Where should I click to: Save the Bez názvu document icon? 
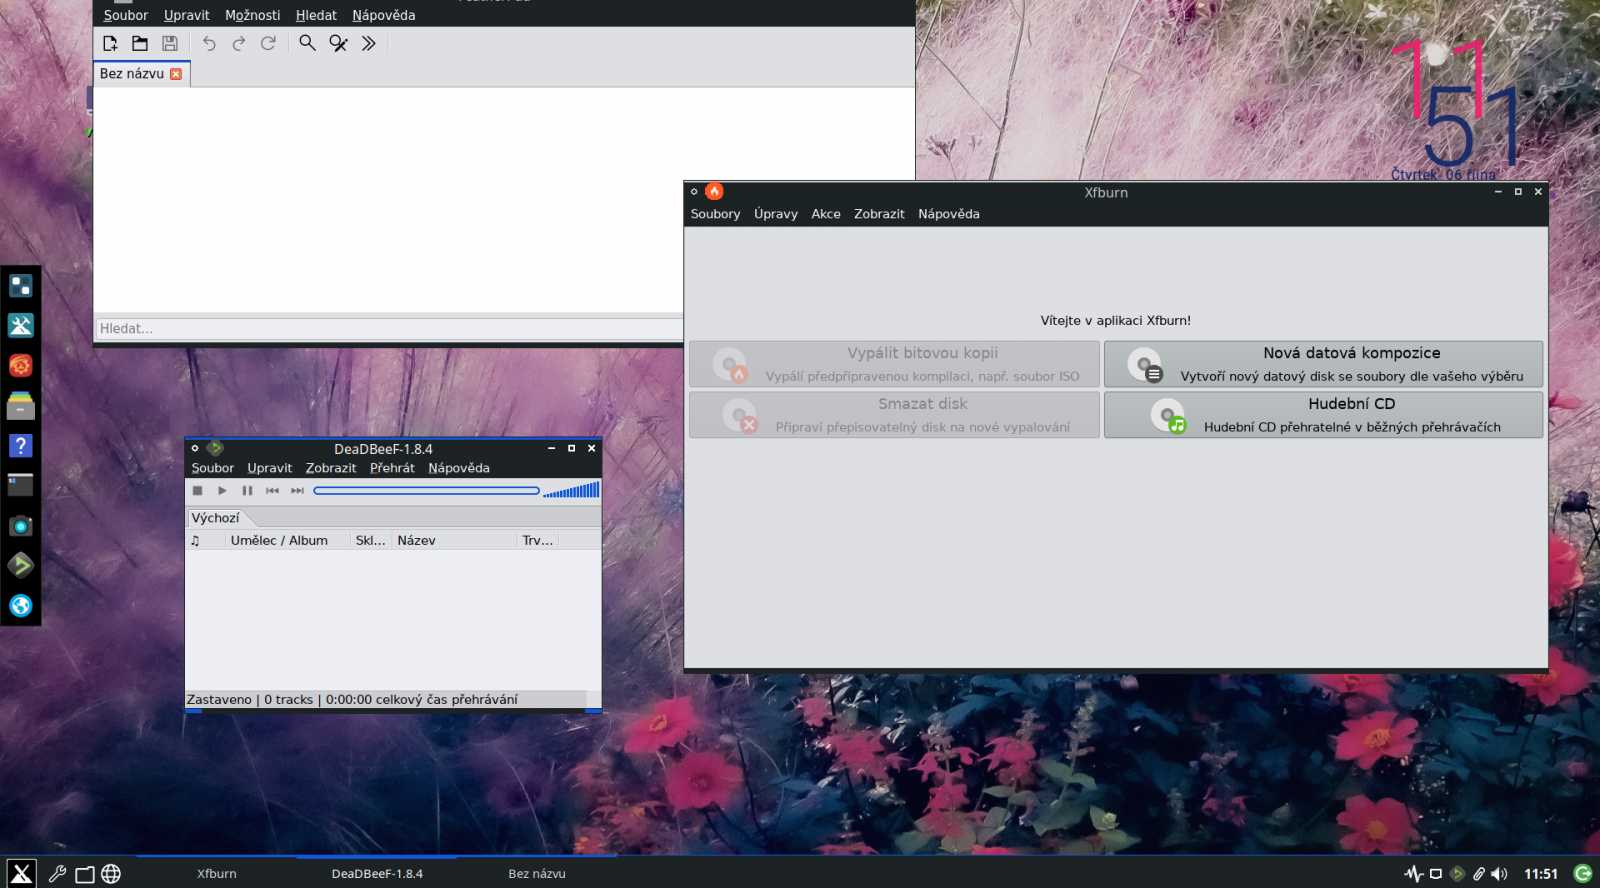tap(170, 43)
